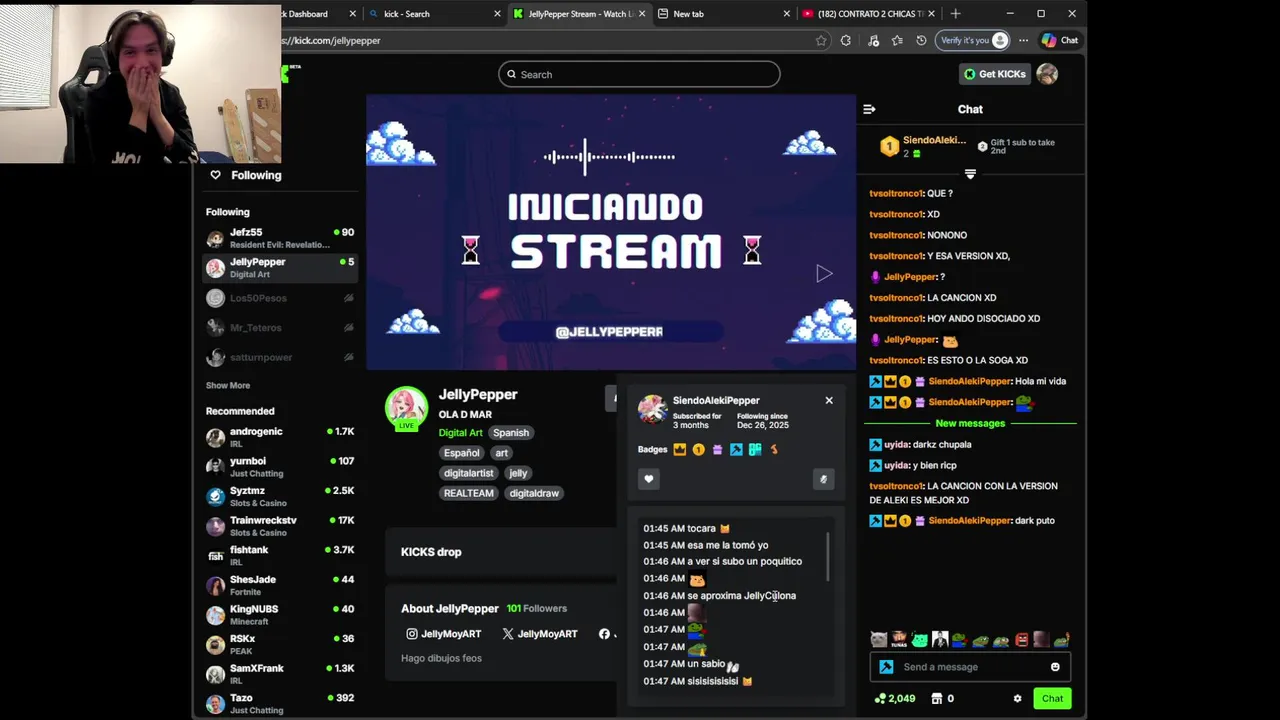
Task: Close the kick - Search tab
Action: pyautogui.click(x=497, y=14)
